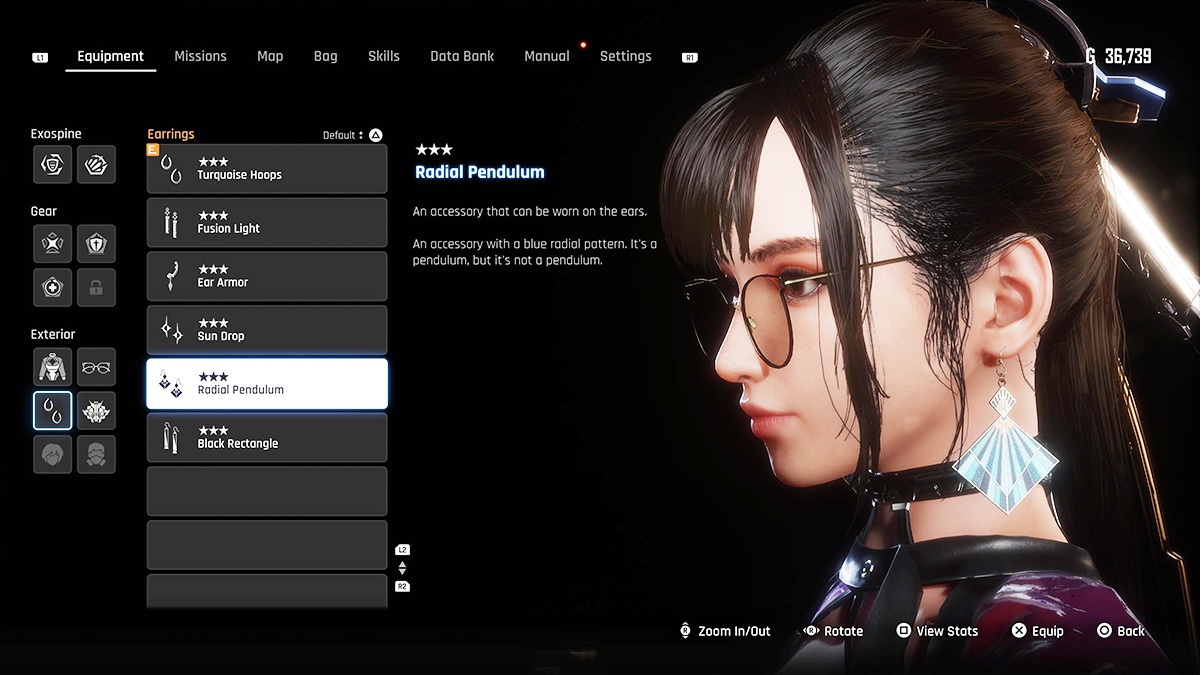
Task: Select the Black Rectangle earrings
Action: click(x=267, y=438)
